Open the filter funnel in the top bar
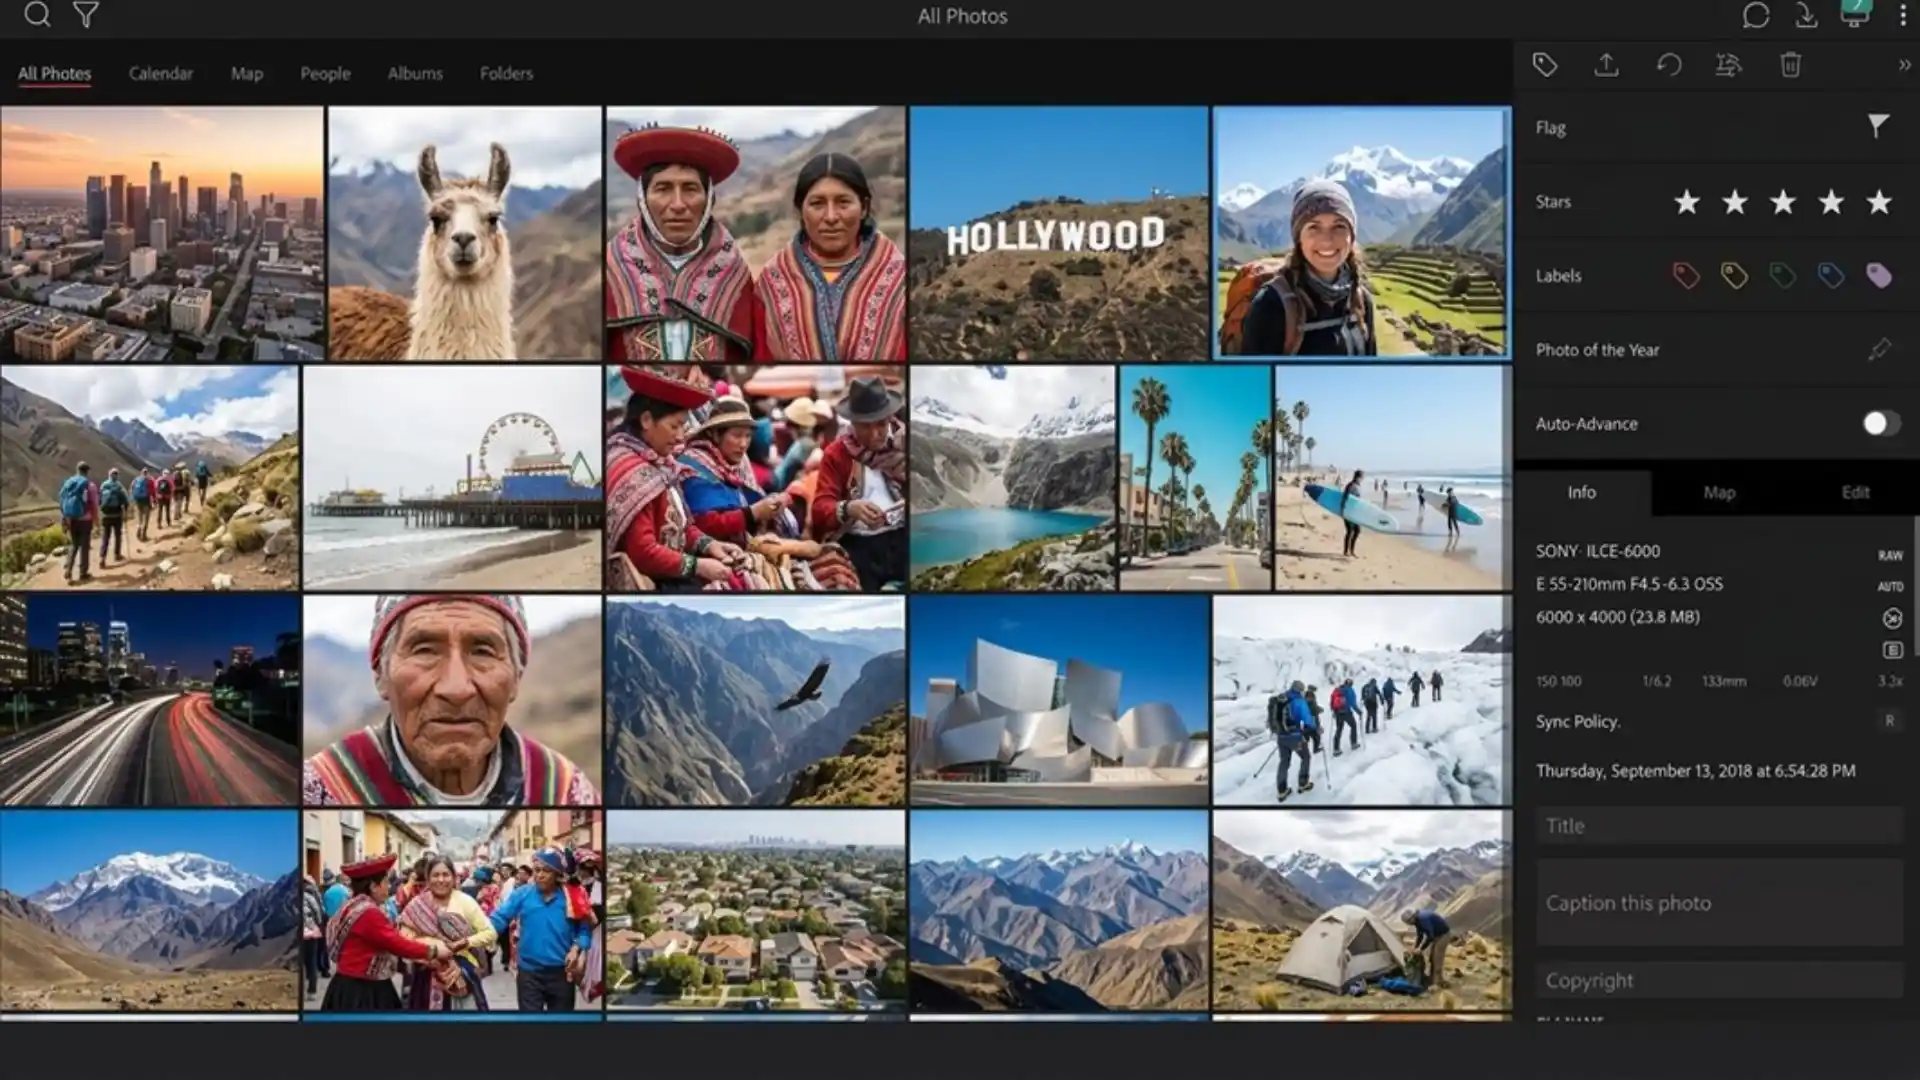This screenshot has width=1920, height=1080. [x=86, y=15]
